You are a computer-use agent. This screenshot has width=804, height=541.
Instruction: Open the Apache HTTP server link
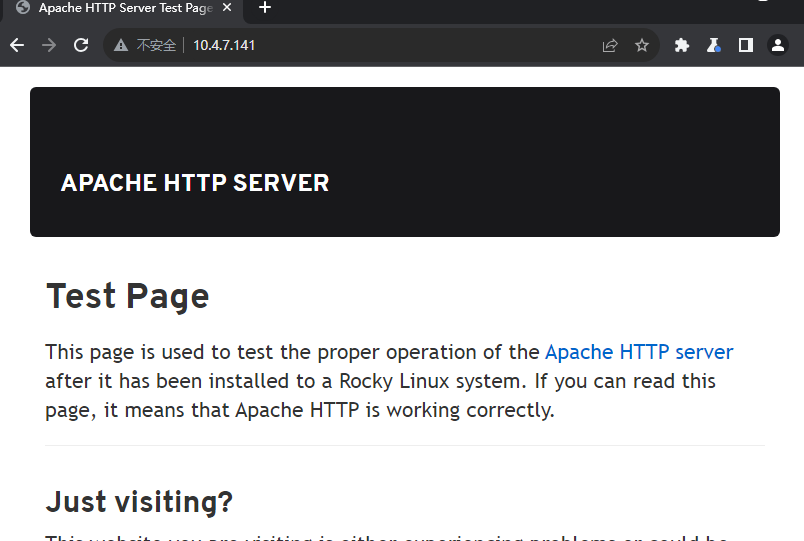639,352
